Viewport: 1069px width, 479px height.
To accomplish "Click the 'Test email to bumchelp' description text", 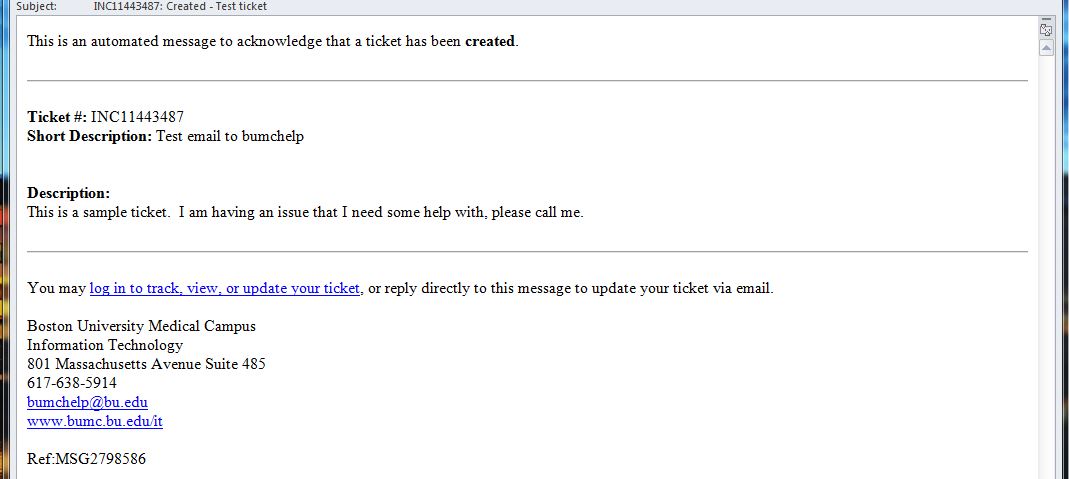I will [x=230, y=136].
